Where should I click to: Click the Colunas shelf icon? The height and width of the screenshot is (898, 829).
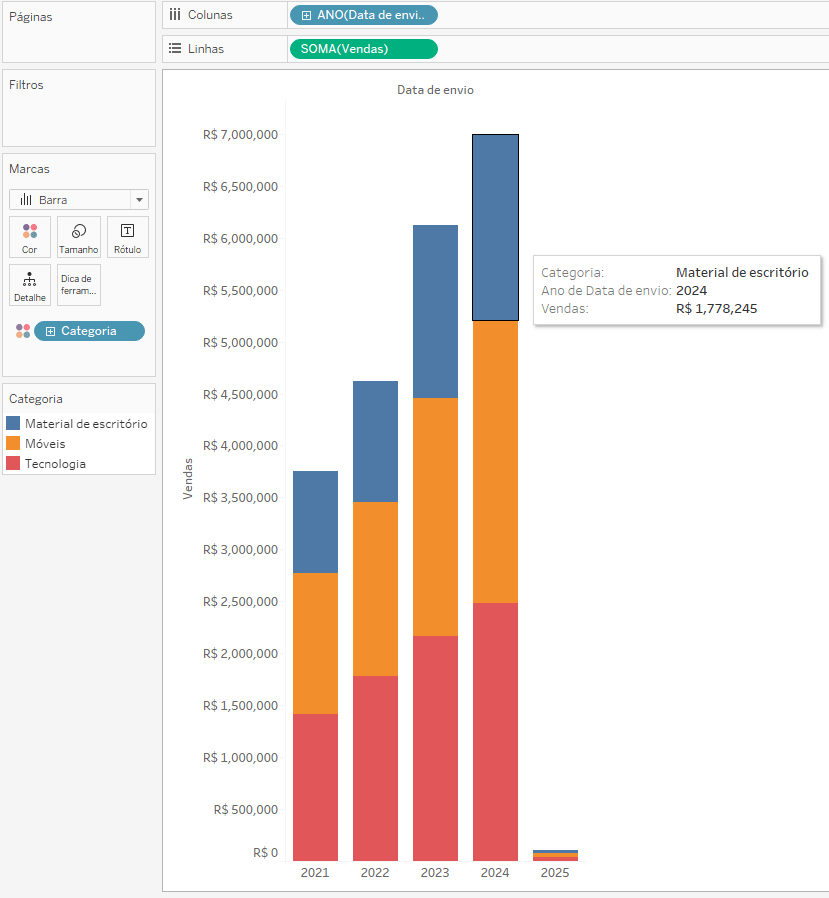175,15
